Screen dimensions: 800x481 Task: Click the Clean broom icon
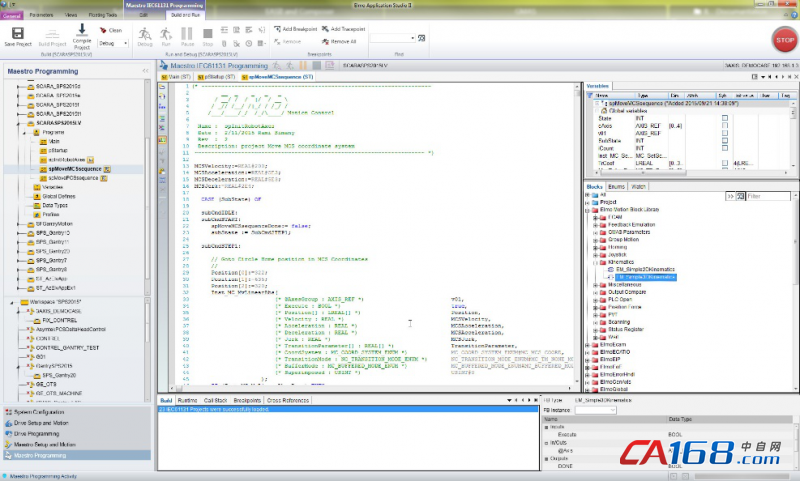(x=103, y=30)
